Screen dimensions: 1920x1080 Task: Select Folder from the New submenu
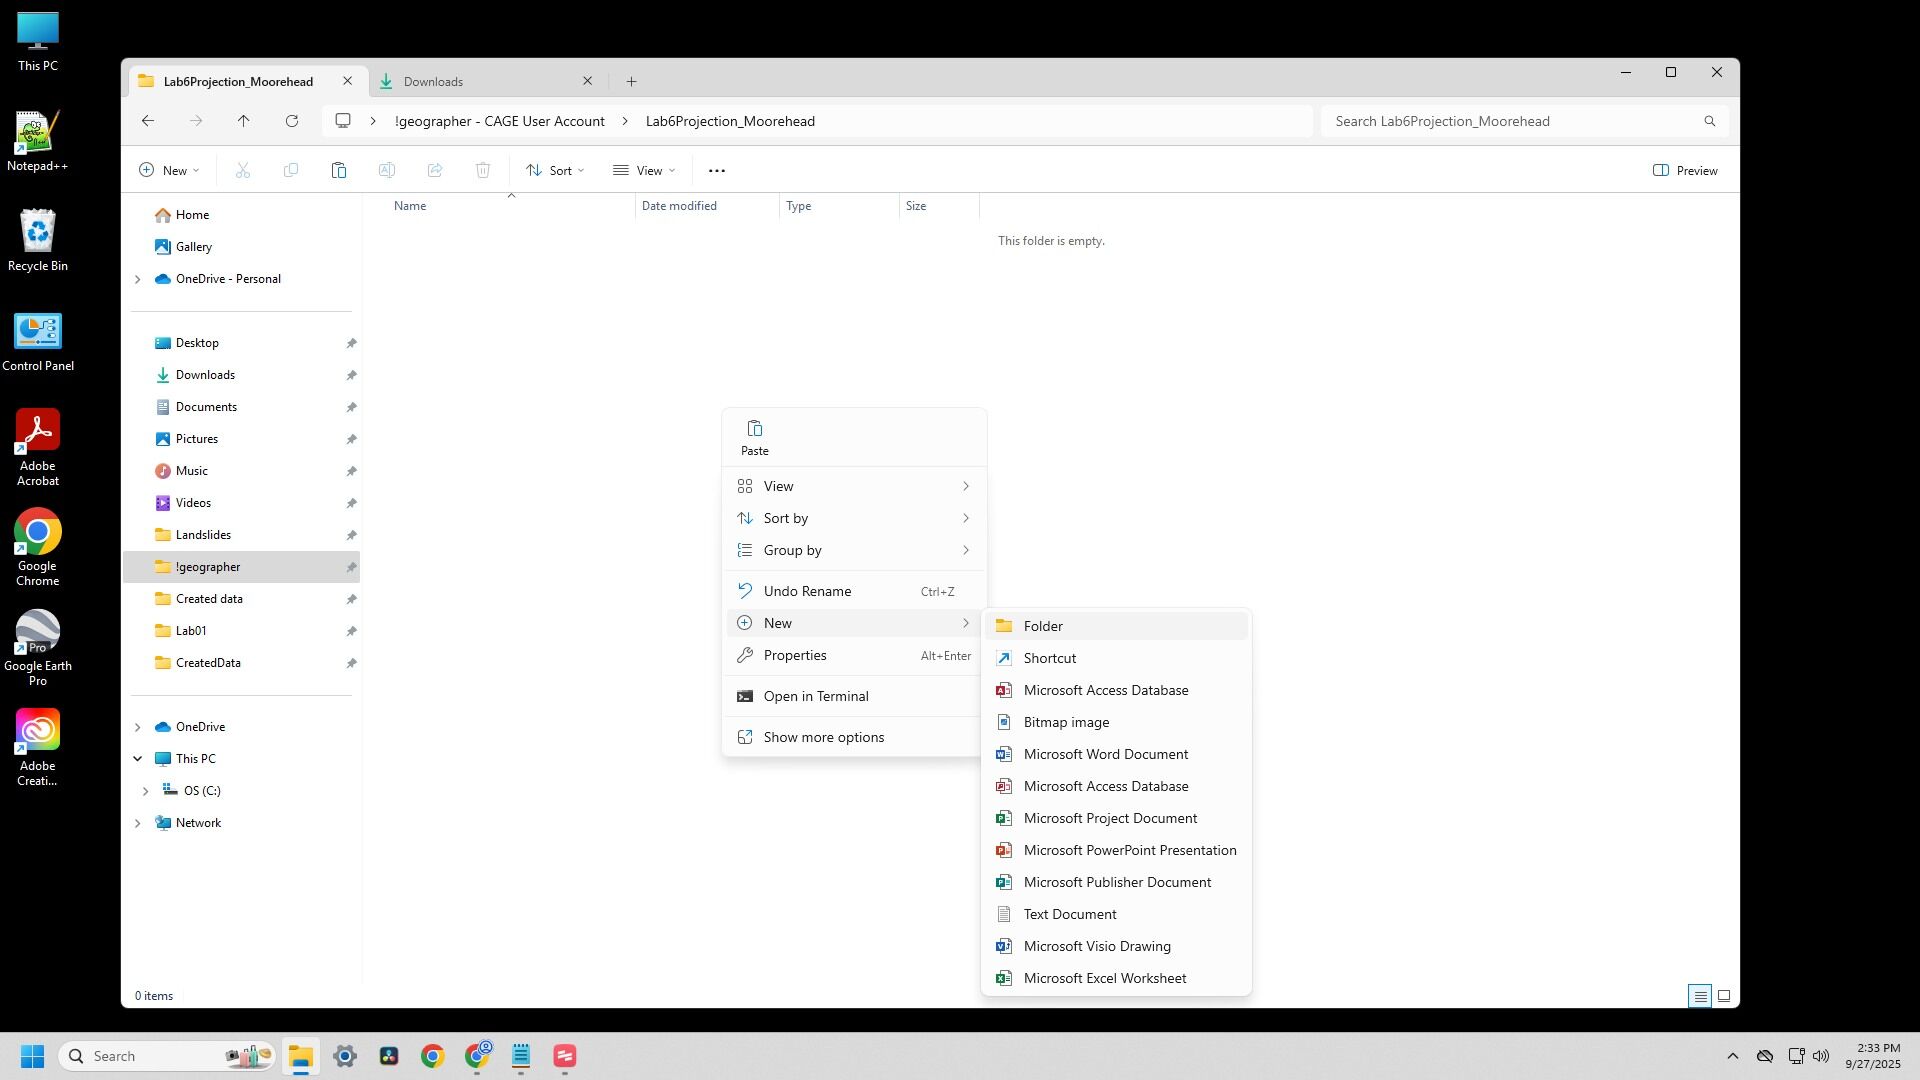1042,626
